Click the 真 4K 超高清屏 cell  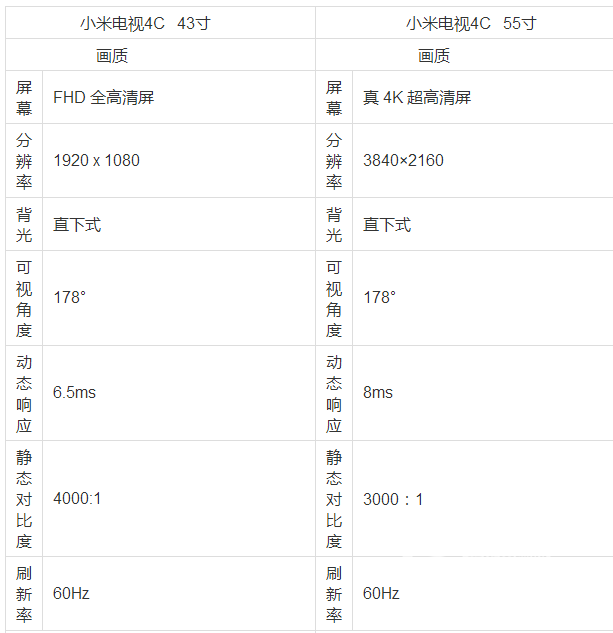[x=417, y=98]
